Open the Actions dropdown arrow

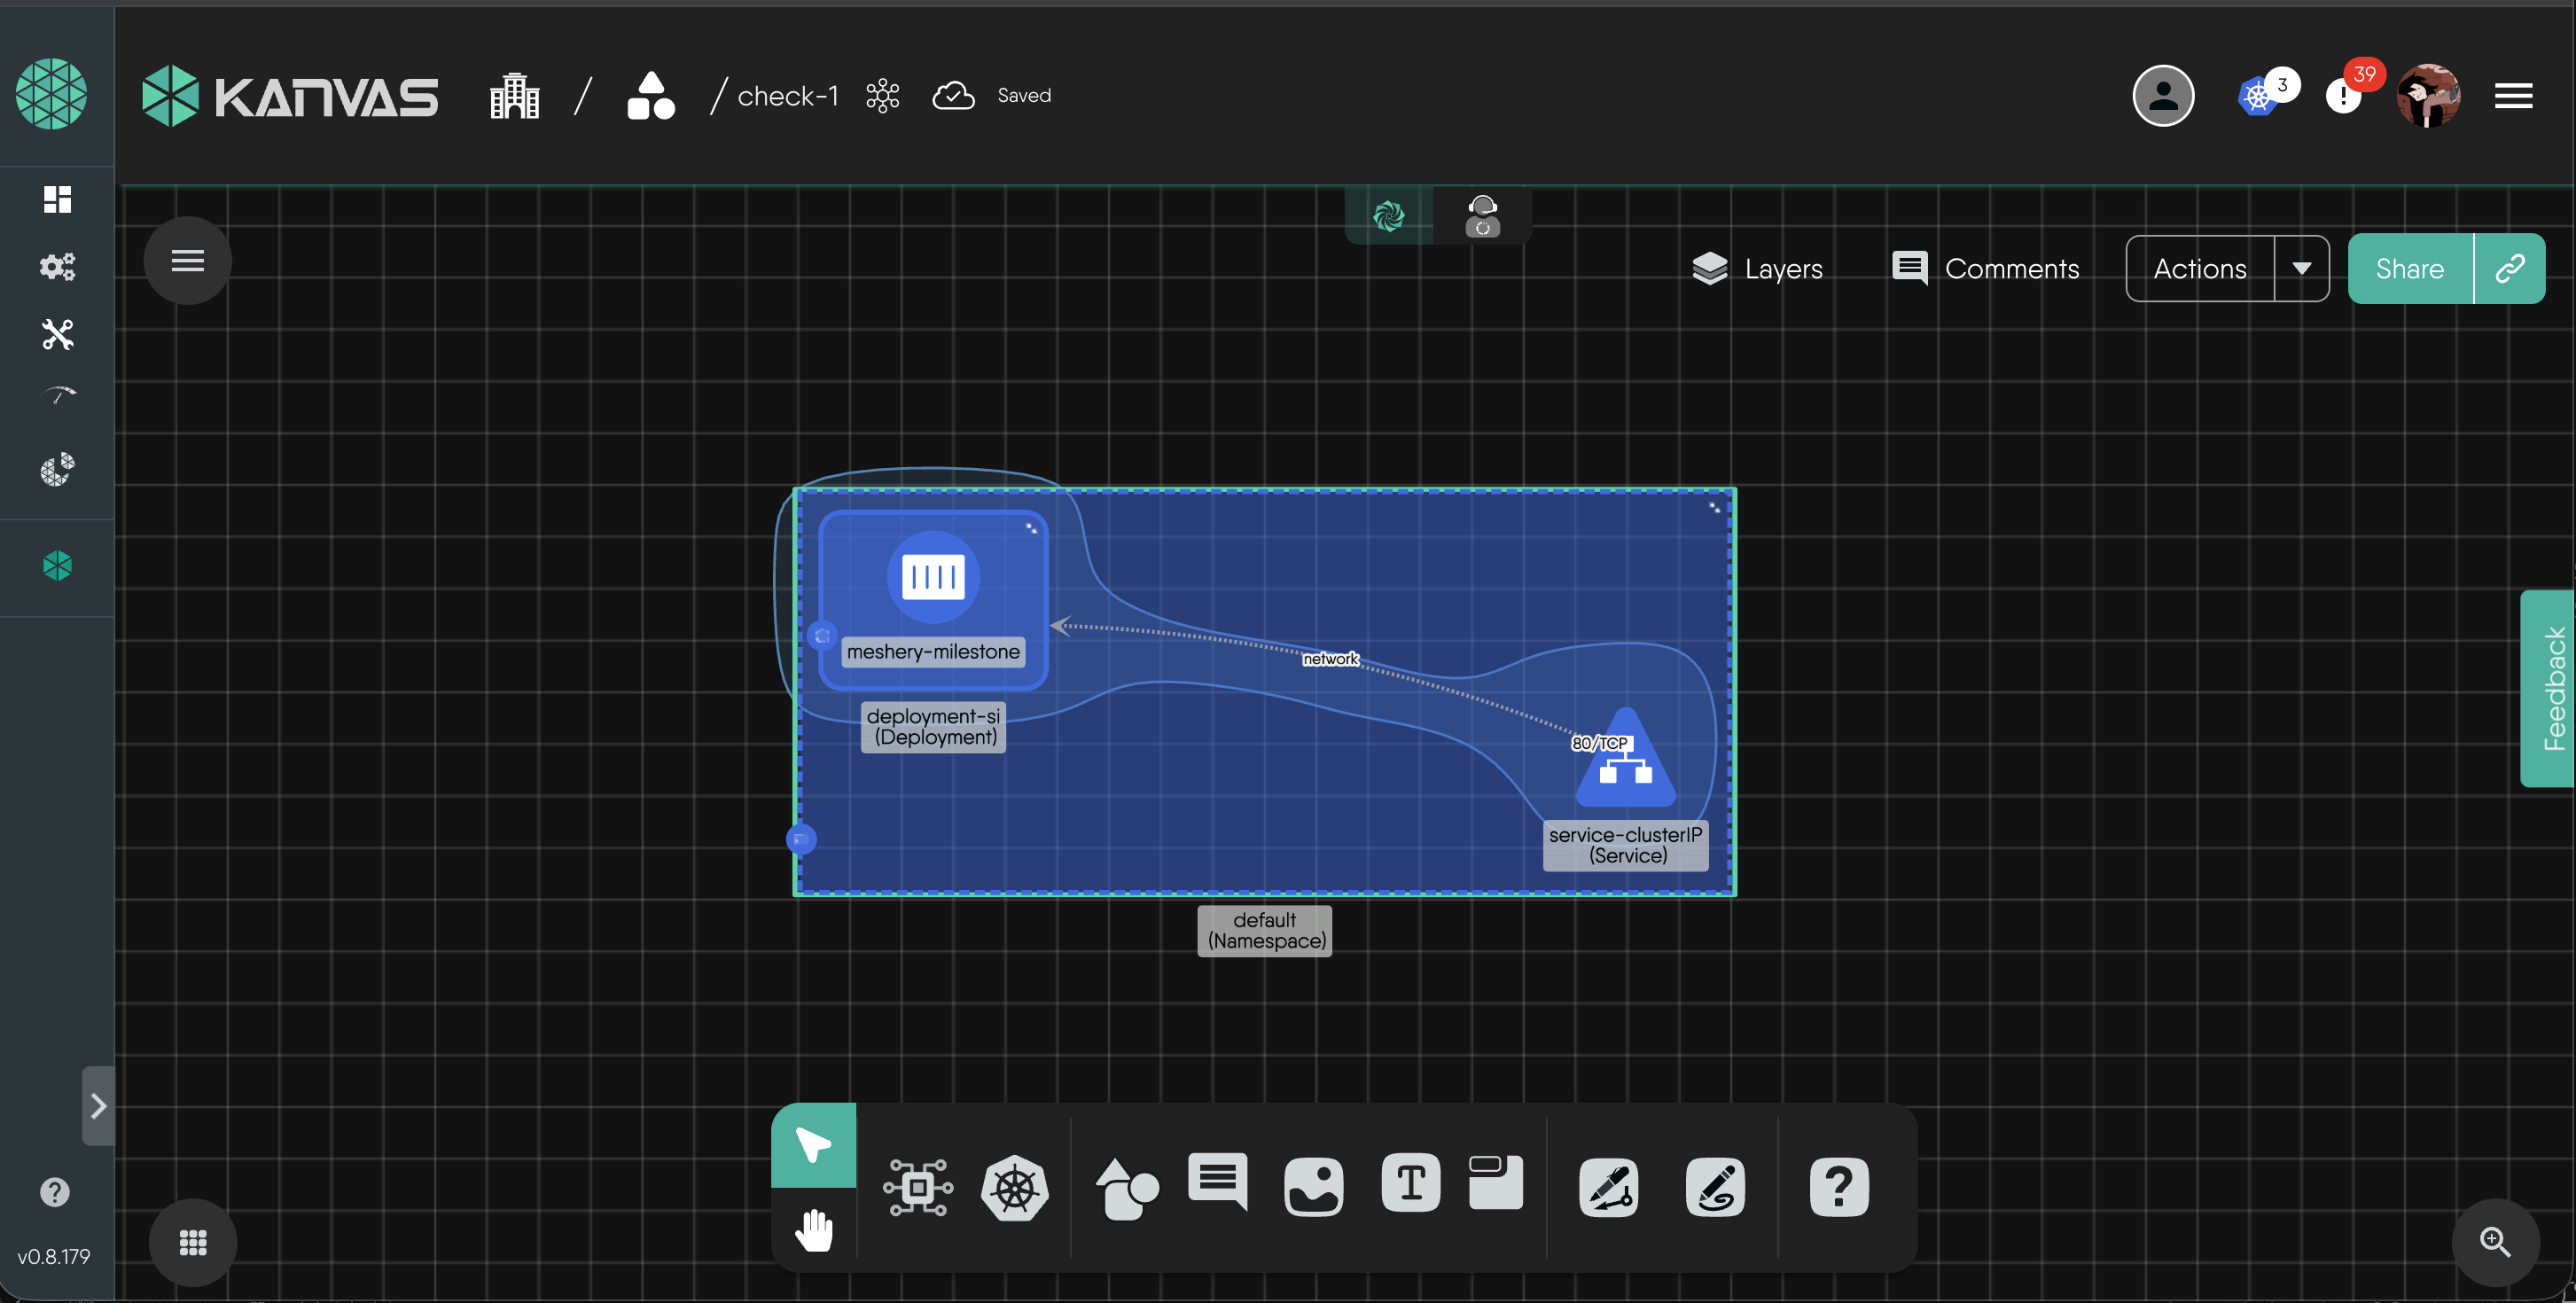click(x=2301, y=268)
